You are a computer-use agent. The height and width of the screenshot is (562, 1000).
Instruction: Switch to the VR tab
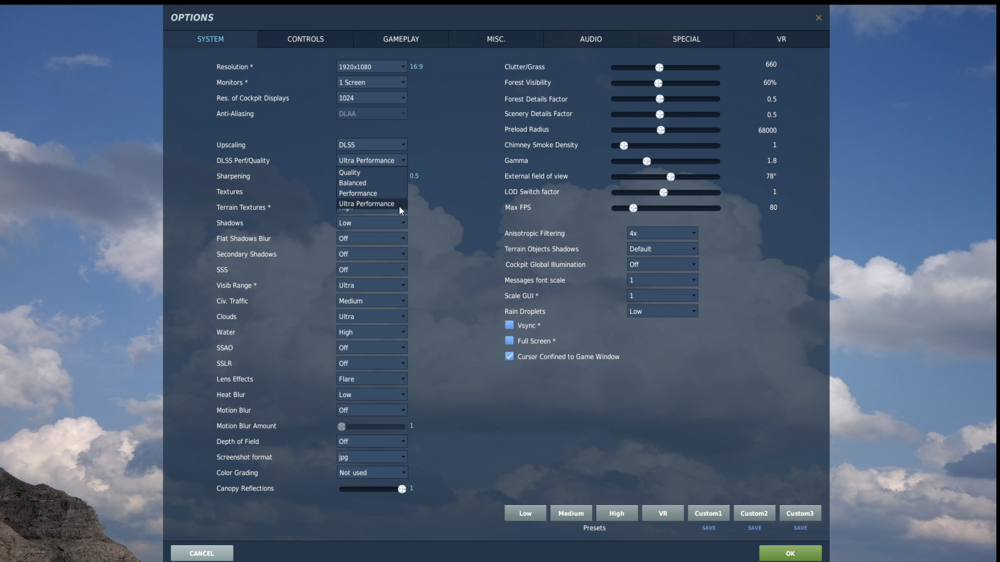[781, 39]
